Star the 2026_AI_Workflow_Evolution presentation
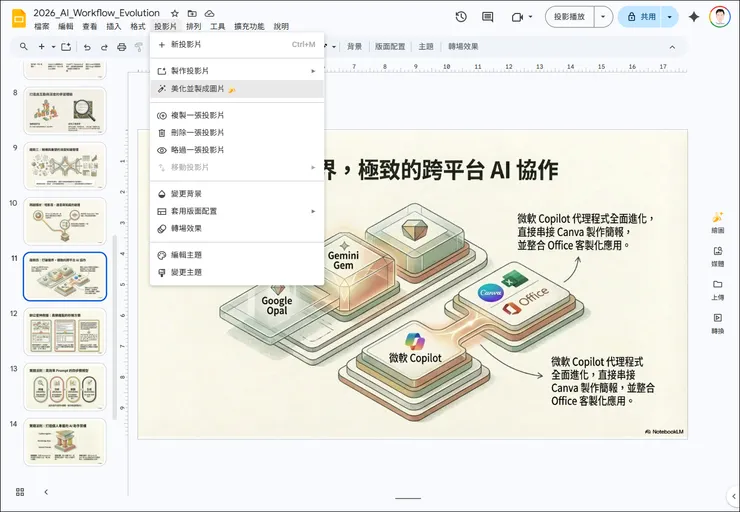The image size is (740, 512). [x=175, y=13]
